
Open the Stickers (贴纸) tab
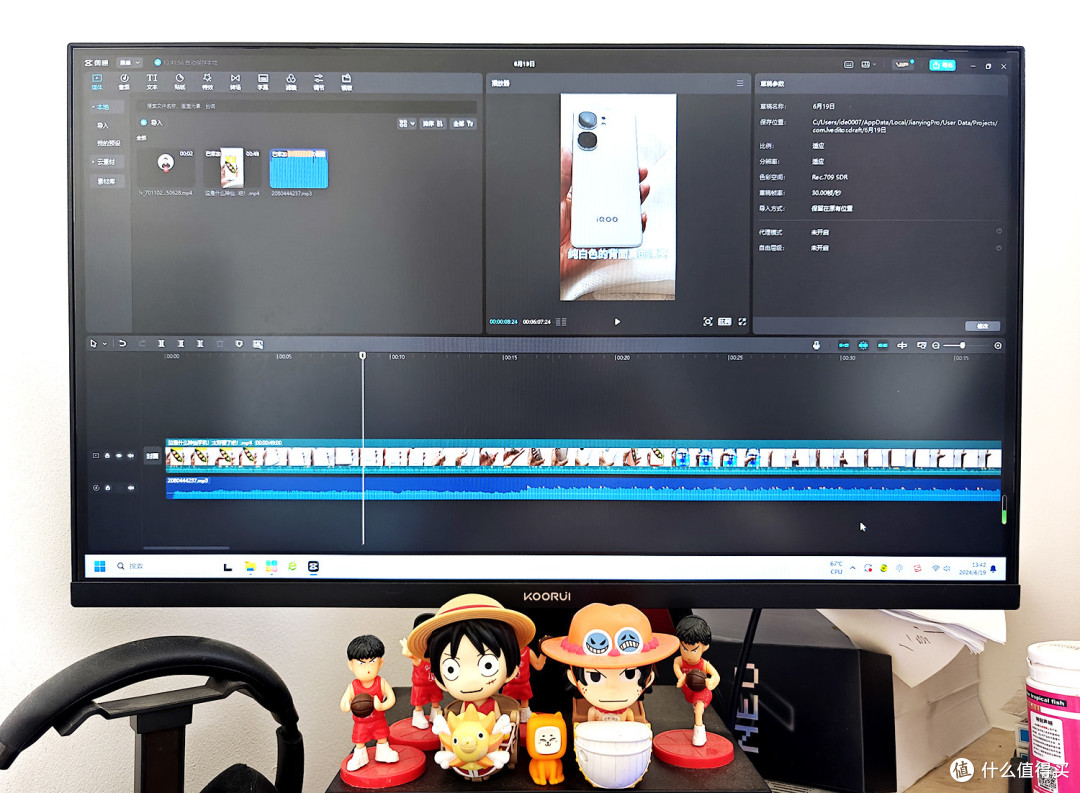point(180,82)
